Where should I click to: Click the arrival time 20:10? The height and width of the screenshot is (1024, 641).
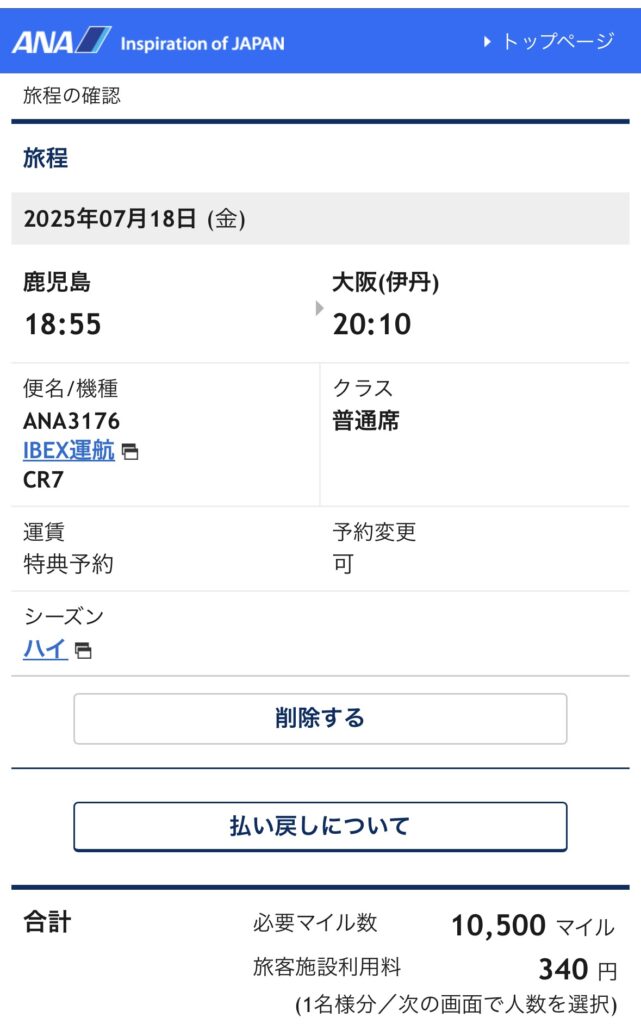(x=372, y=324)
